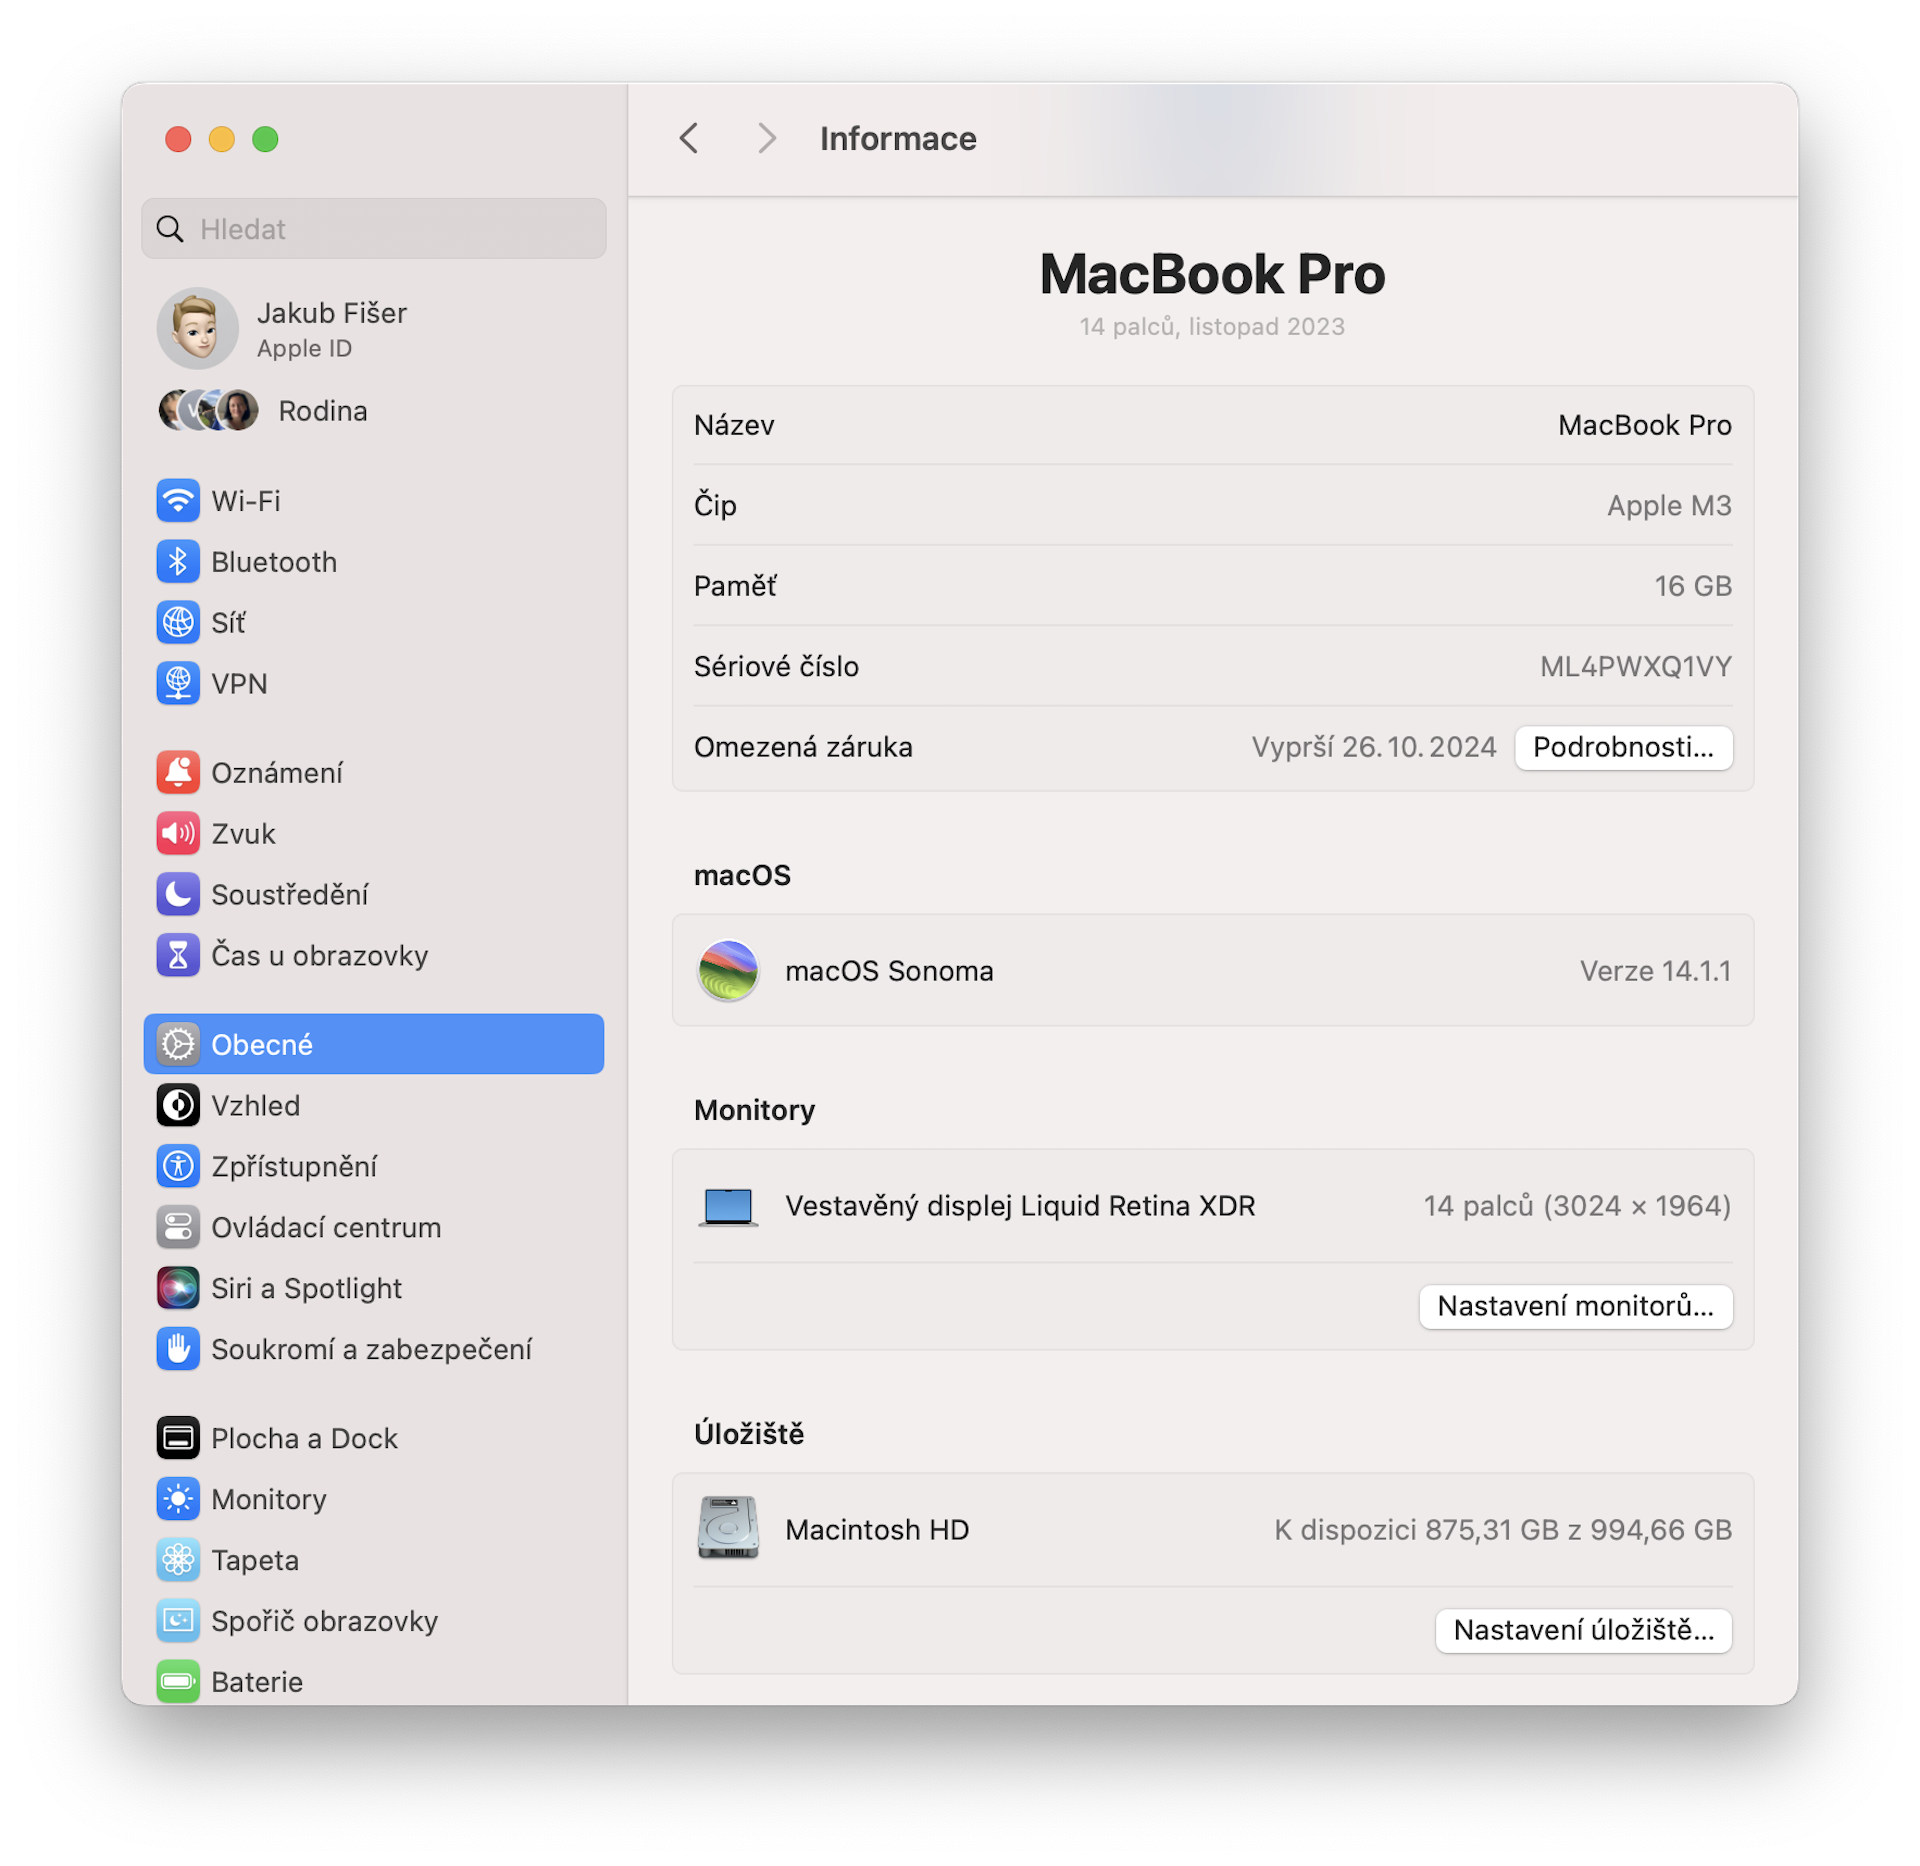
Task: Click the Sériové číslo label
Action: [x=777, y=667]
